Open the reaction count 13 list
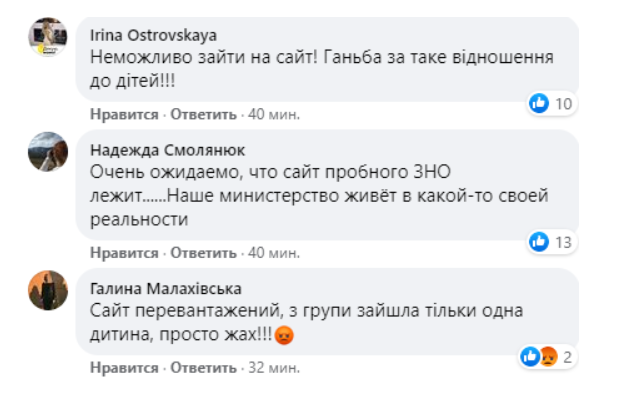 point(564,242)
